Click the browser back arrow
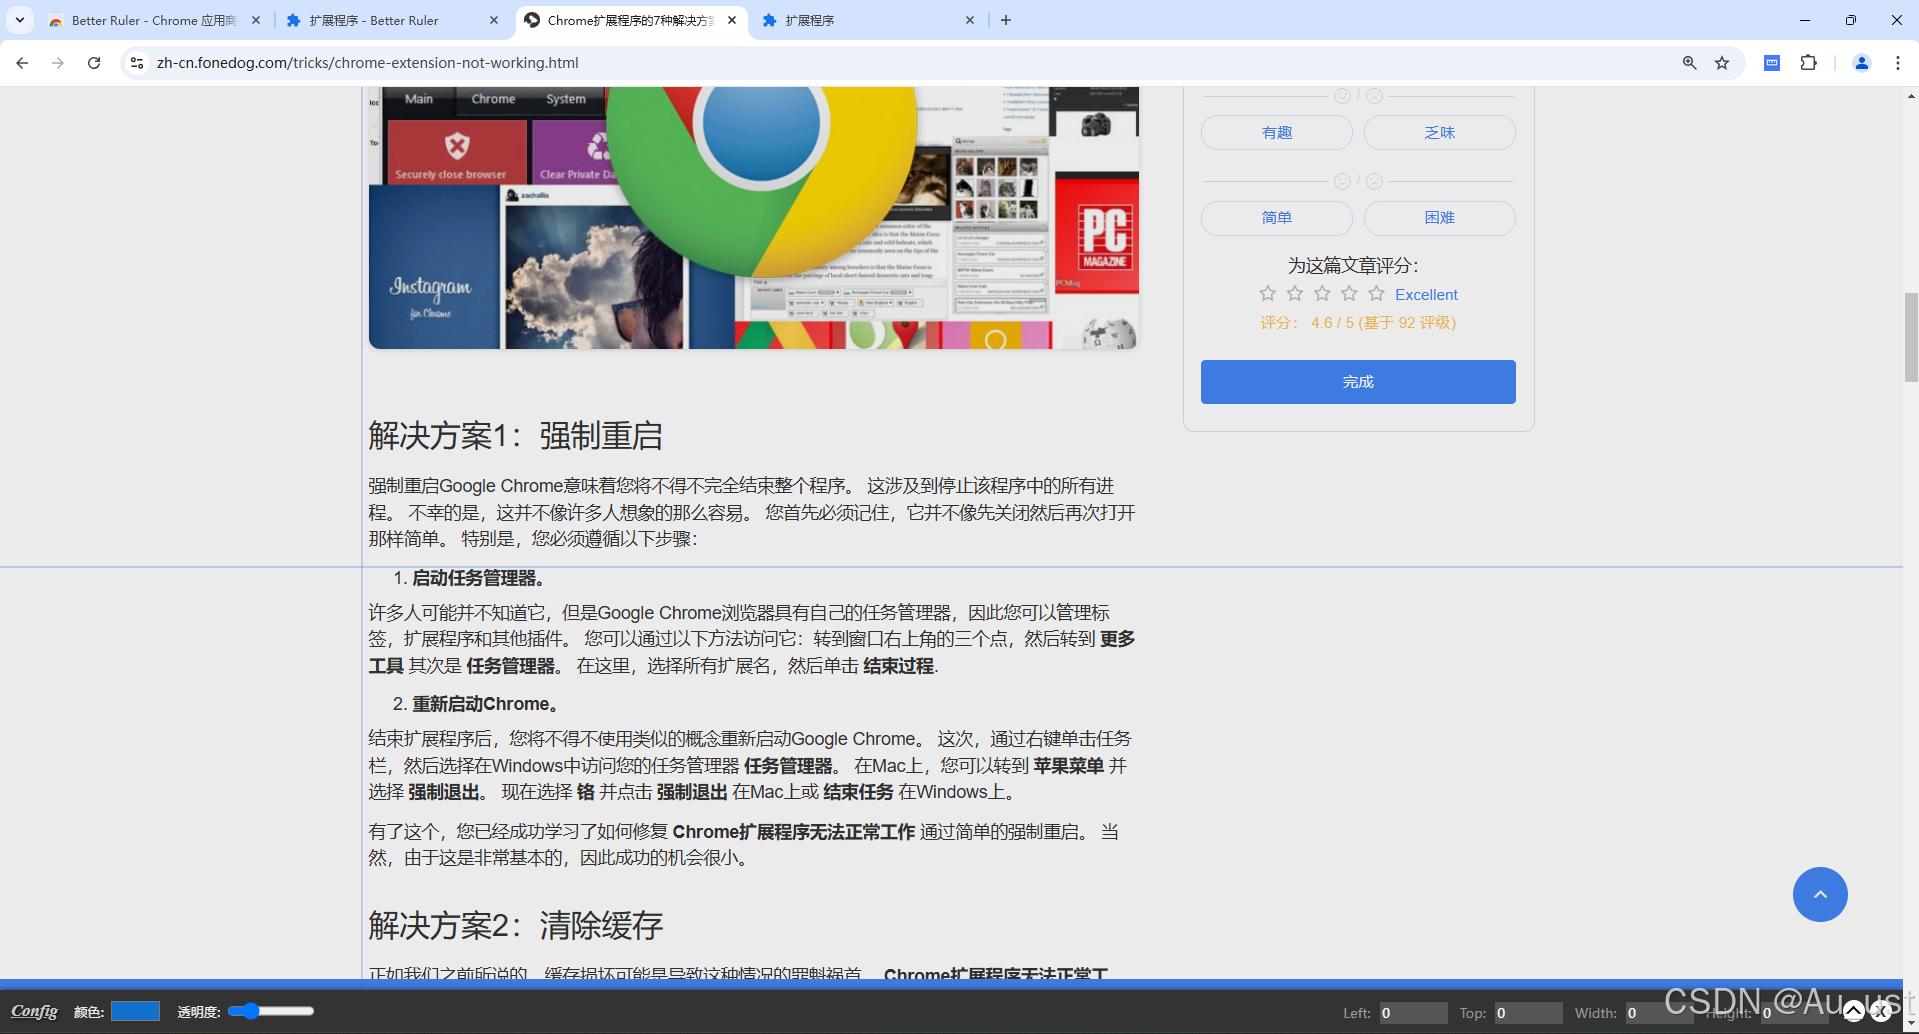This screenshot has width=1919, height=1034. [22, 63]
